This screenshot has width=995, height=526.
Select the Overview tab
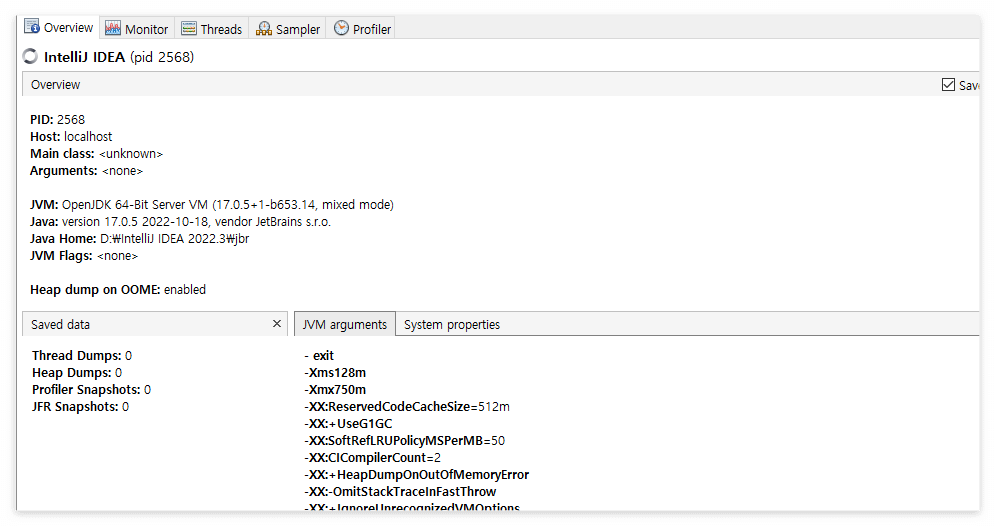point(59,27)
